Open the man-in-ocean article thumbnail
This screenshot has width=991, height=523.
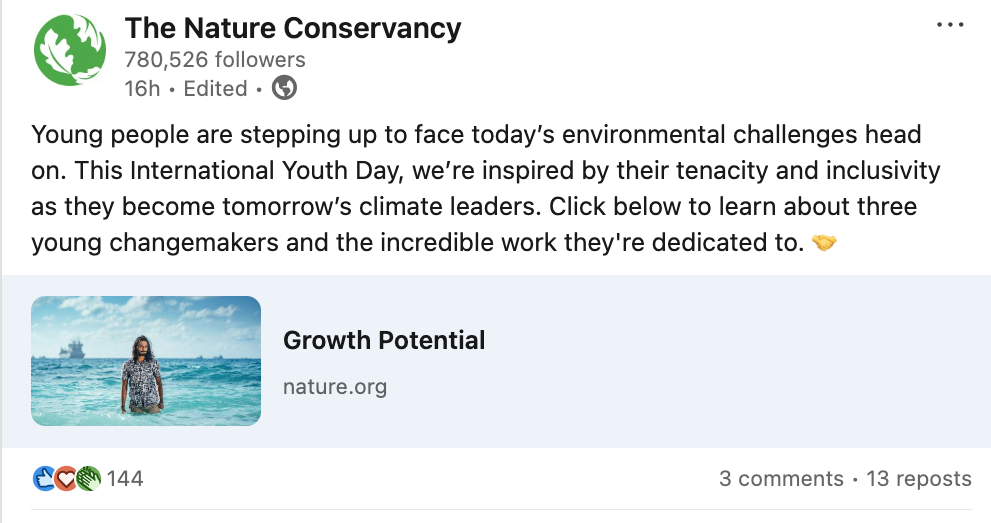tap(146, 361)
